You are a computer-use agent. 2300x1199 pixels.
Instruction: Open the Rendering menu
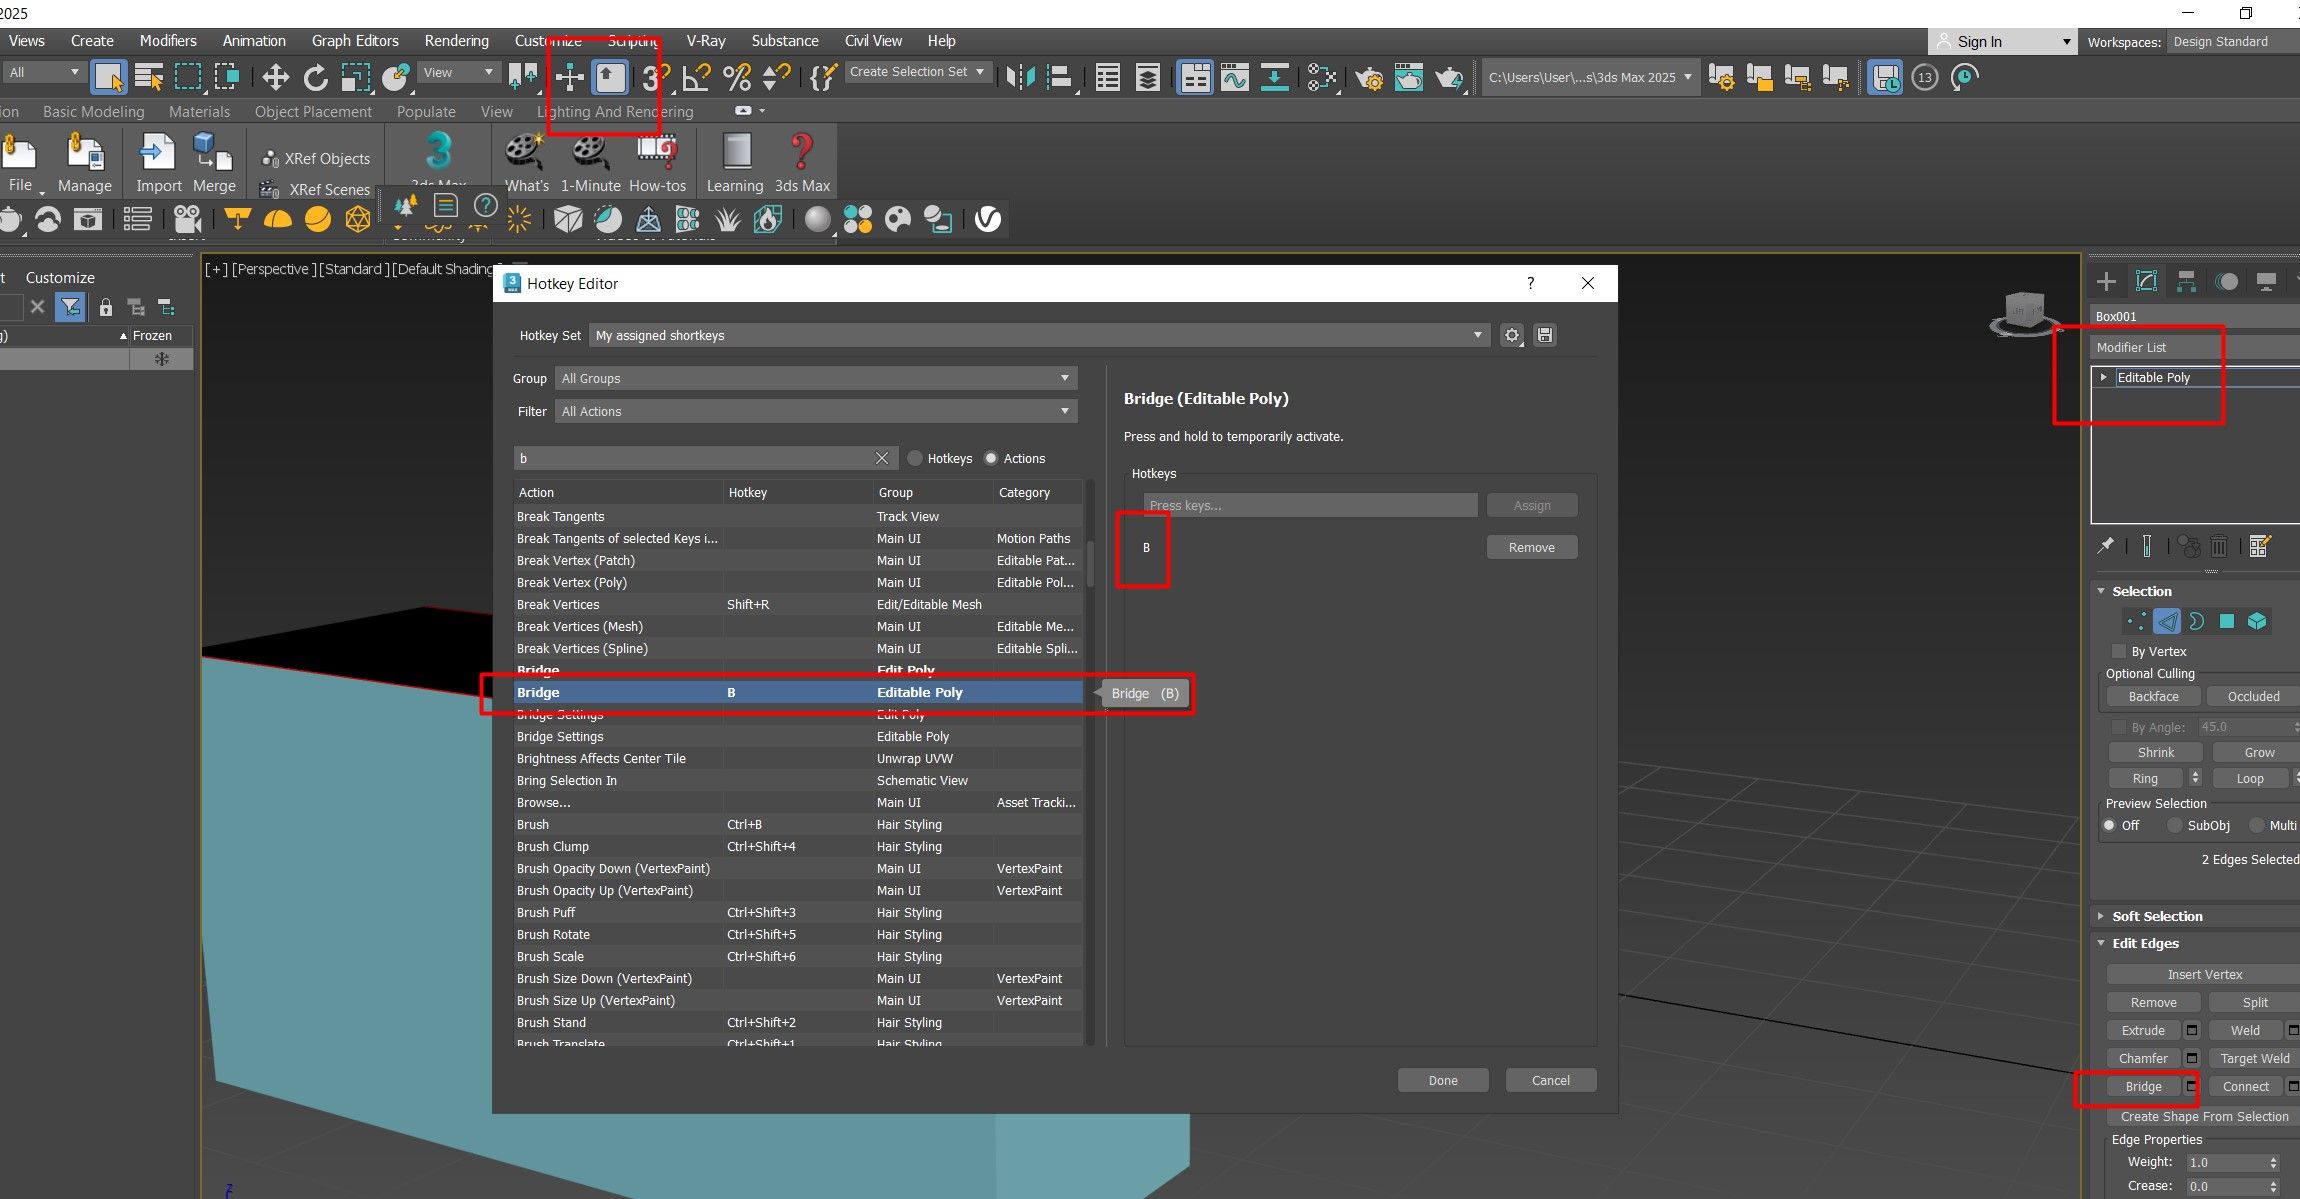coord(456,41)
